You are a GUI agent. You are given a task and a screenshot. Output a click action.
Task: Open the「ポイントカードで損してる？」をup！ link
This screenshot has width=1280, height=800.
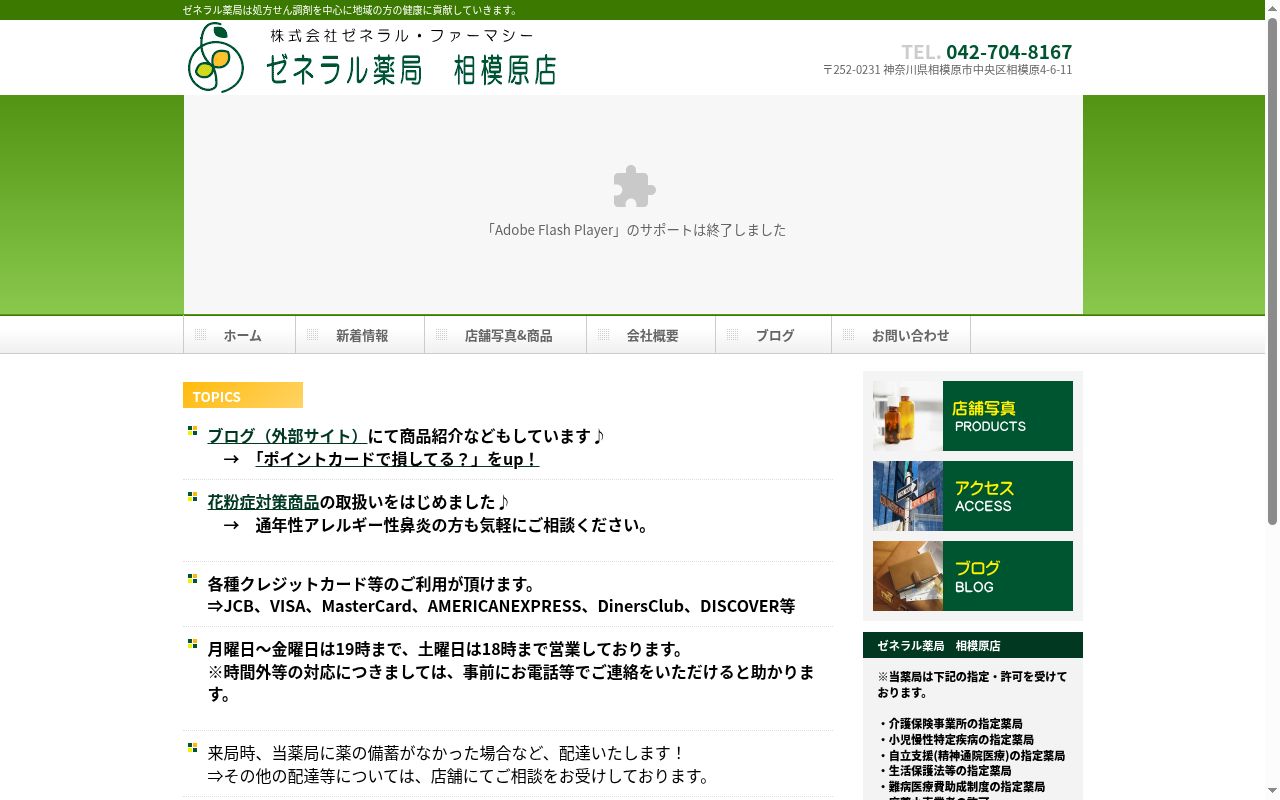pos(397,459)
